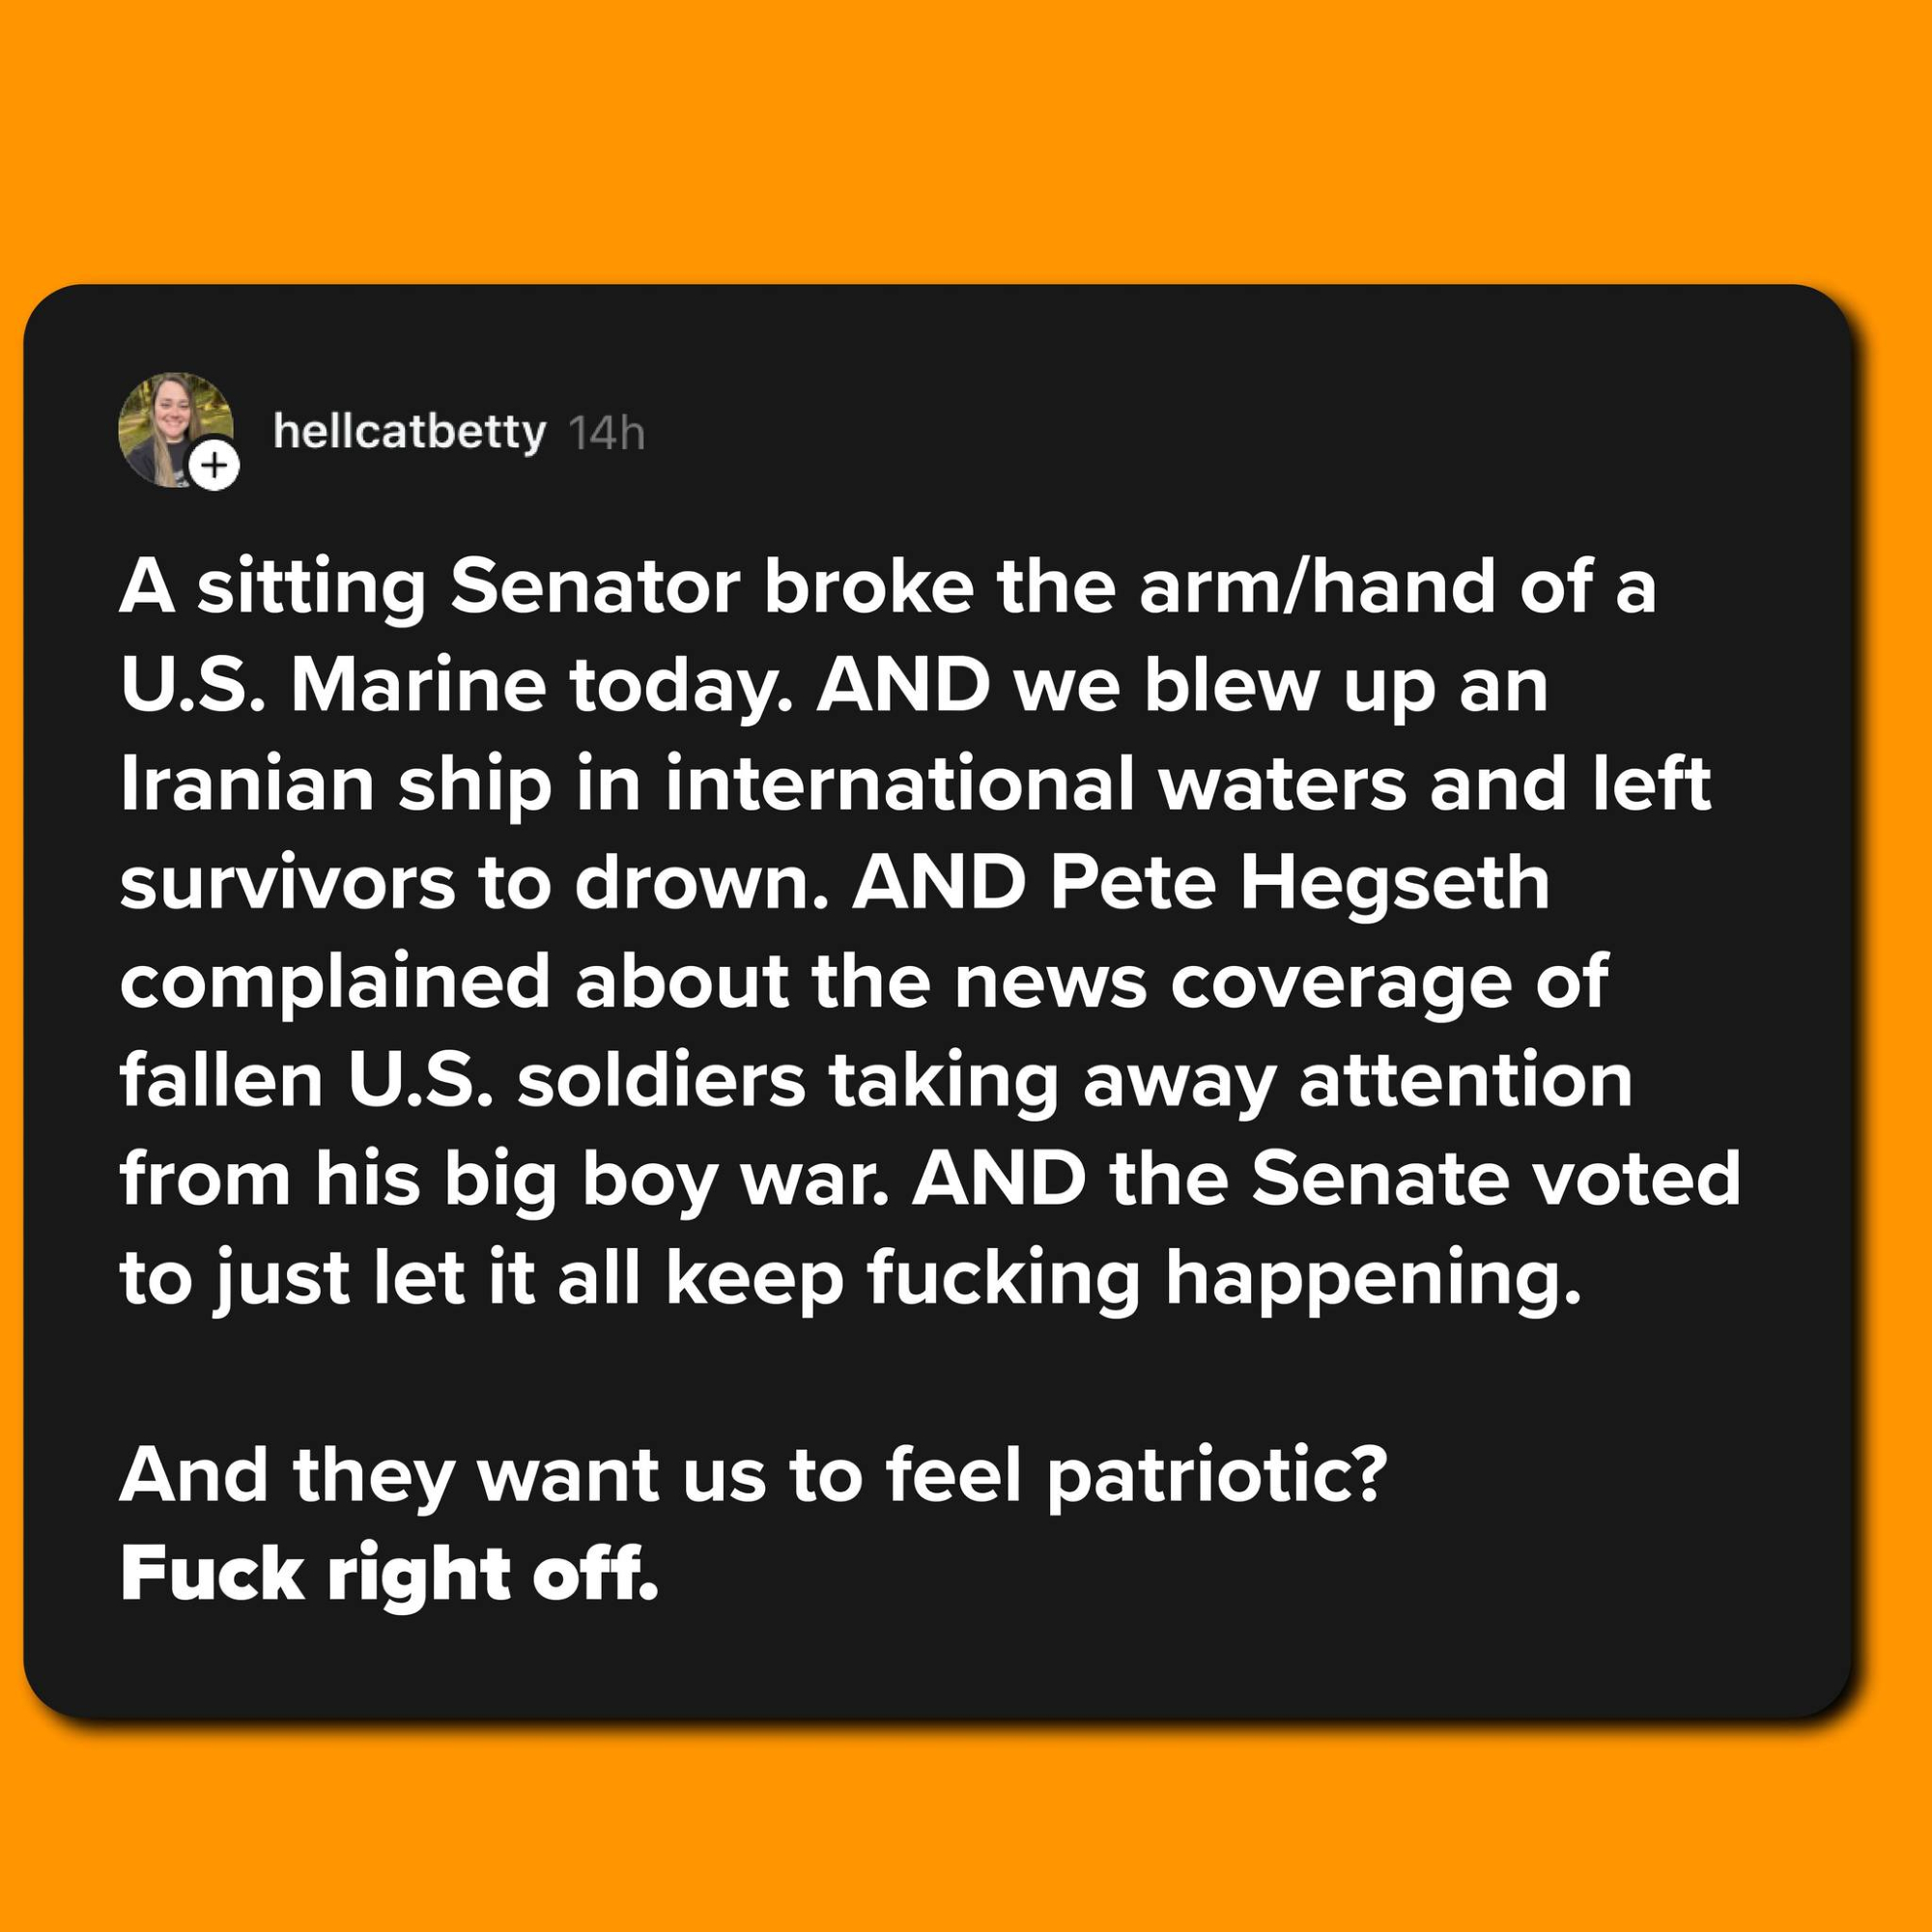Click the blank line between the two paragraphs
Viewport: 1932px width, 1932px height.
[x=966, y=1377]
